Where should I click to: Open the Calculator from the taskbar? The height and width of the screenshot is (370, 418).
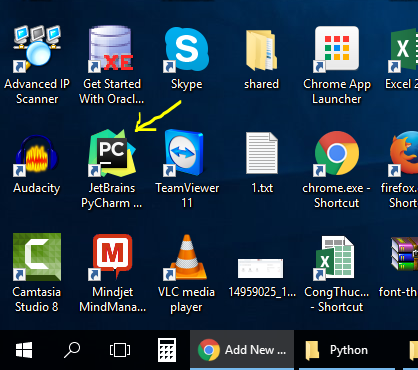pyautogui.click(x=167, y=350)
